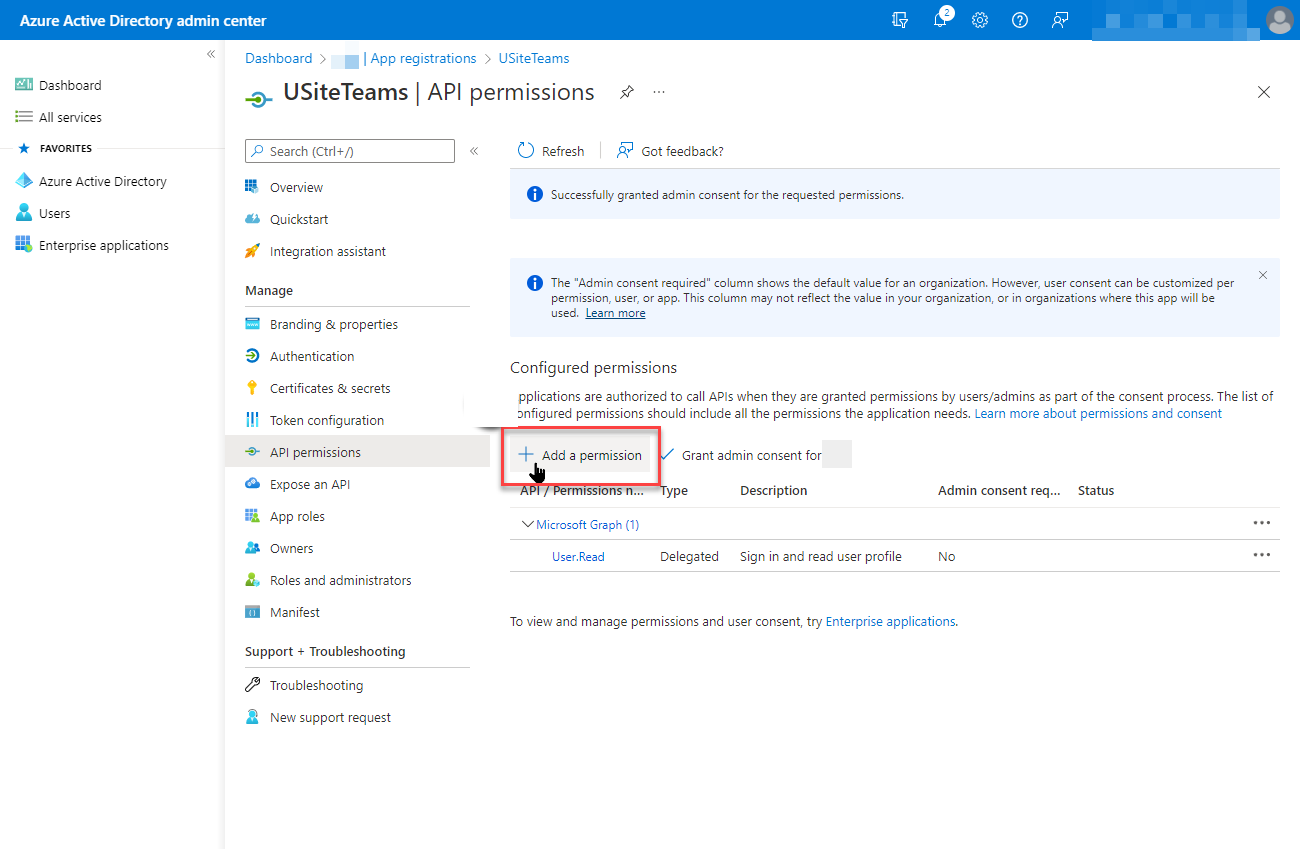Select API permissions menu item
This screenshot has width=1300, height=849.
[x=357, y=452]
